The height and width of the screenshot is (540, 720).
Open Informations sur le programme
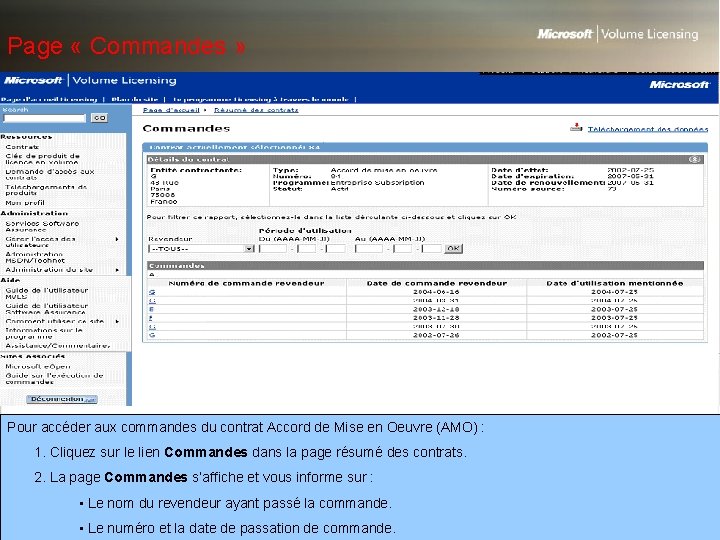pos(44,333)
